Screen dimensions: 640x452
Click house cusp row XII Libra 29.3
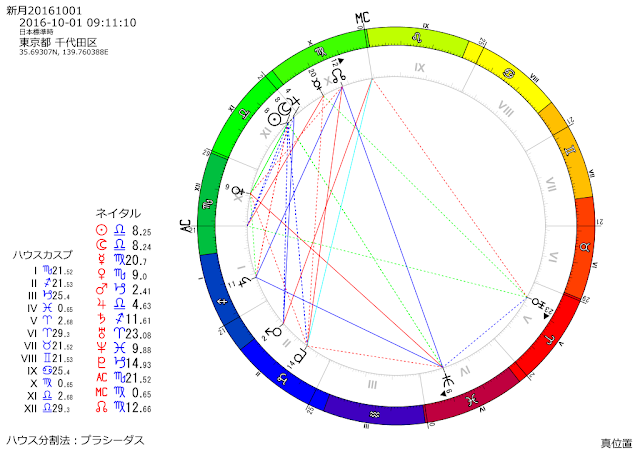[47, 409]
